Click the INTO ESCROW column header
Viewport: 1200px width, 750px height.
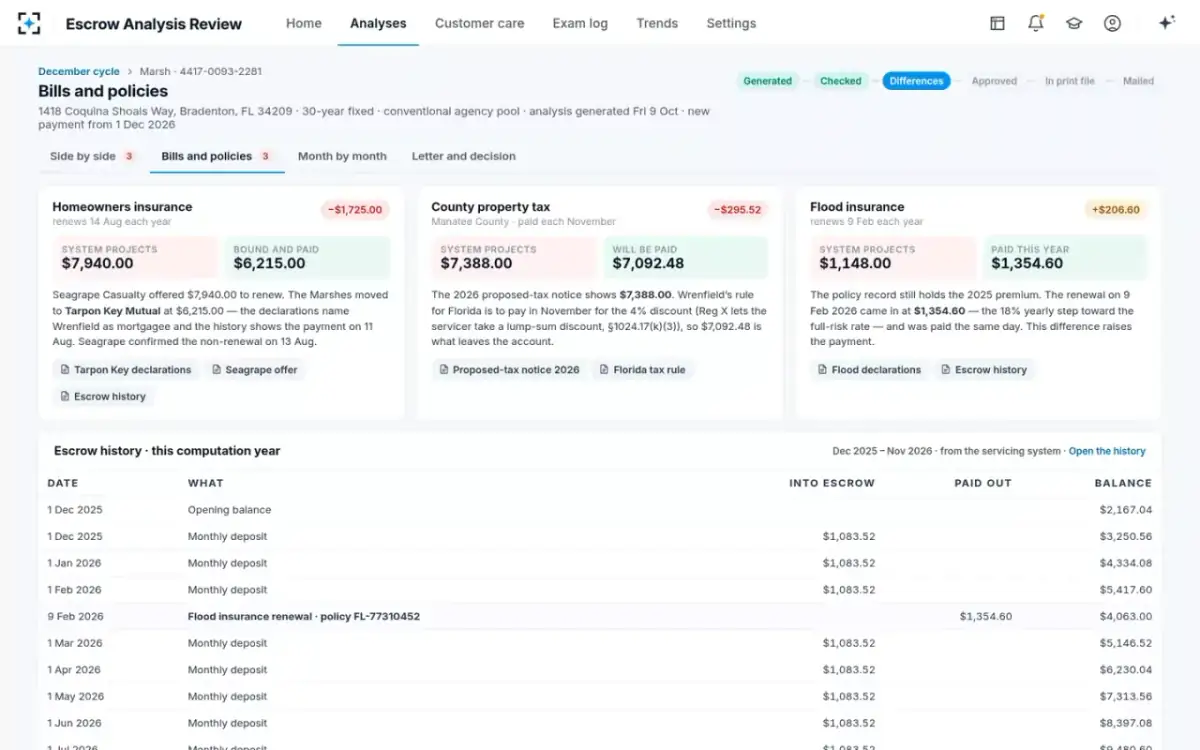pyautogui.click(x=832, y=483)
